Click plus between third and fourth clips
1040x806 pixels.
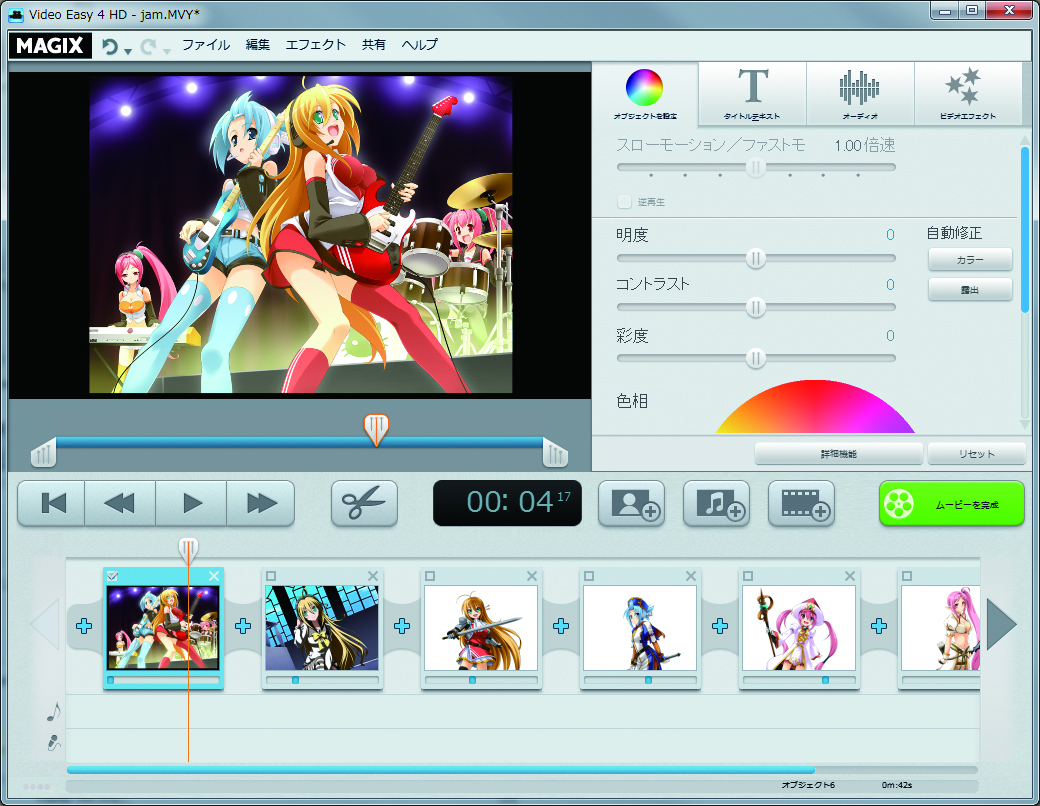[561, 626]
